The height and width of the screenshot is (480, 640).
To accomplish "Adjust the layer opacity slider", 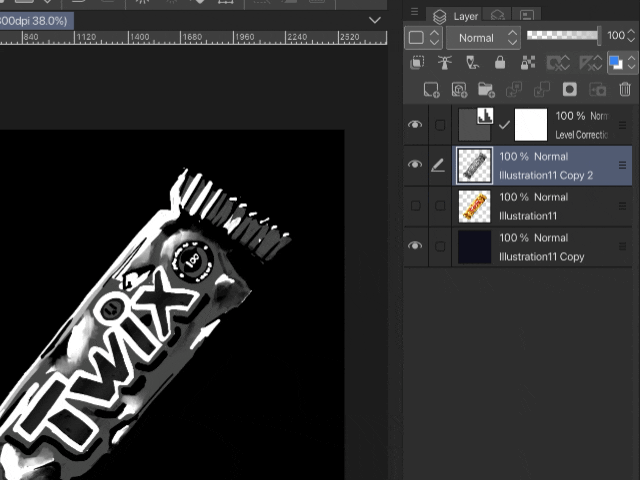I will pyautogui.click(x=564, y=36).
